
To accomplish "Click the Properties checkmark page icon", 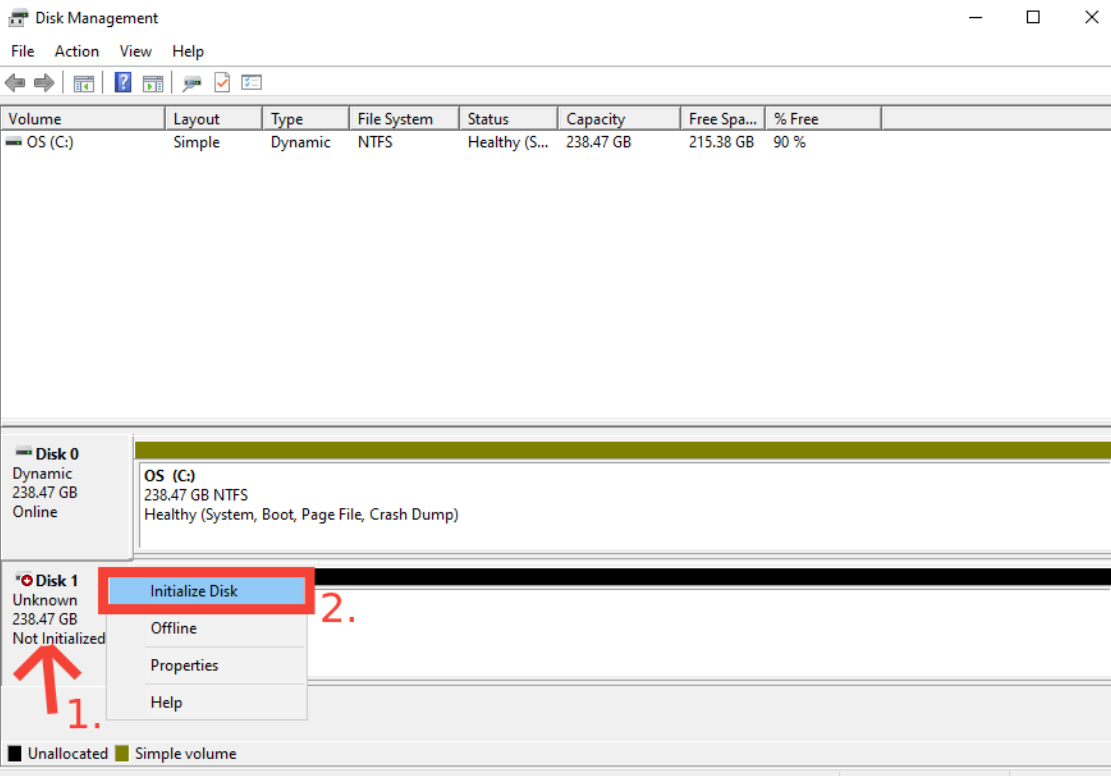I will 222,83.
